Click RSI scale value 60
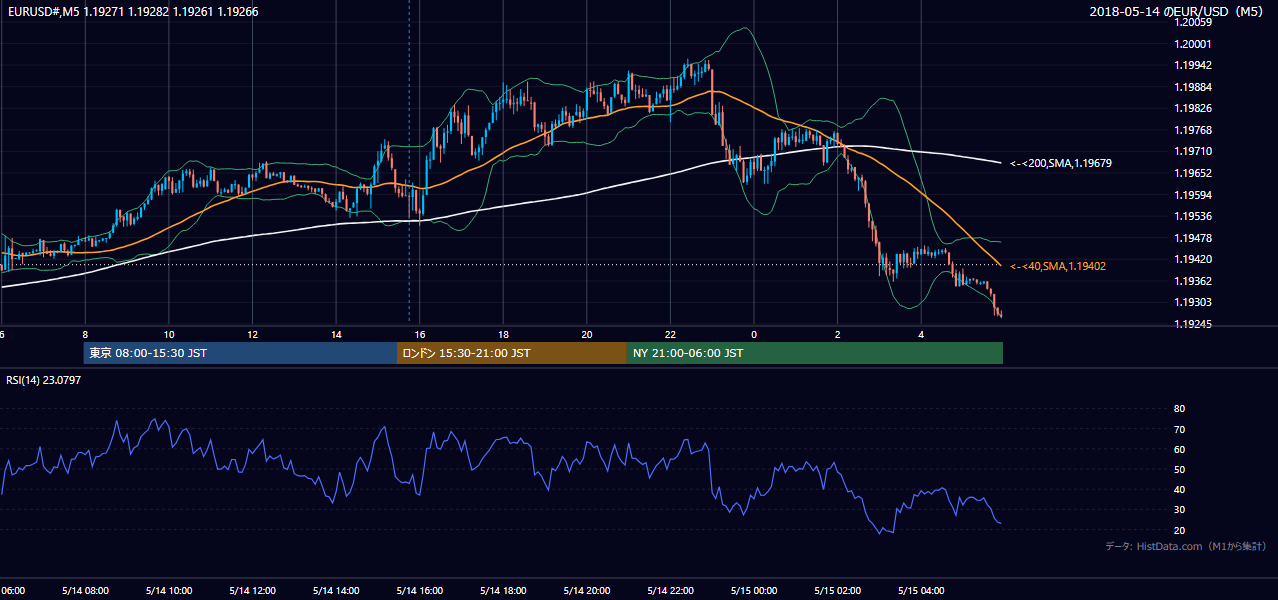 pyautogui.click(x=1179, y=449)
